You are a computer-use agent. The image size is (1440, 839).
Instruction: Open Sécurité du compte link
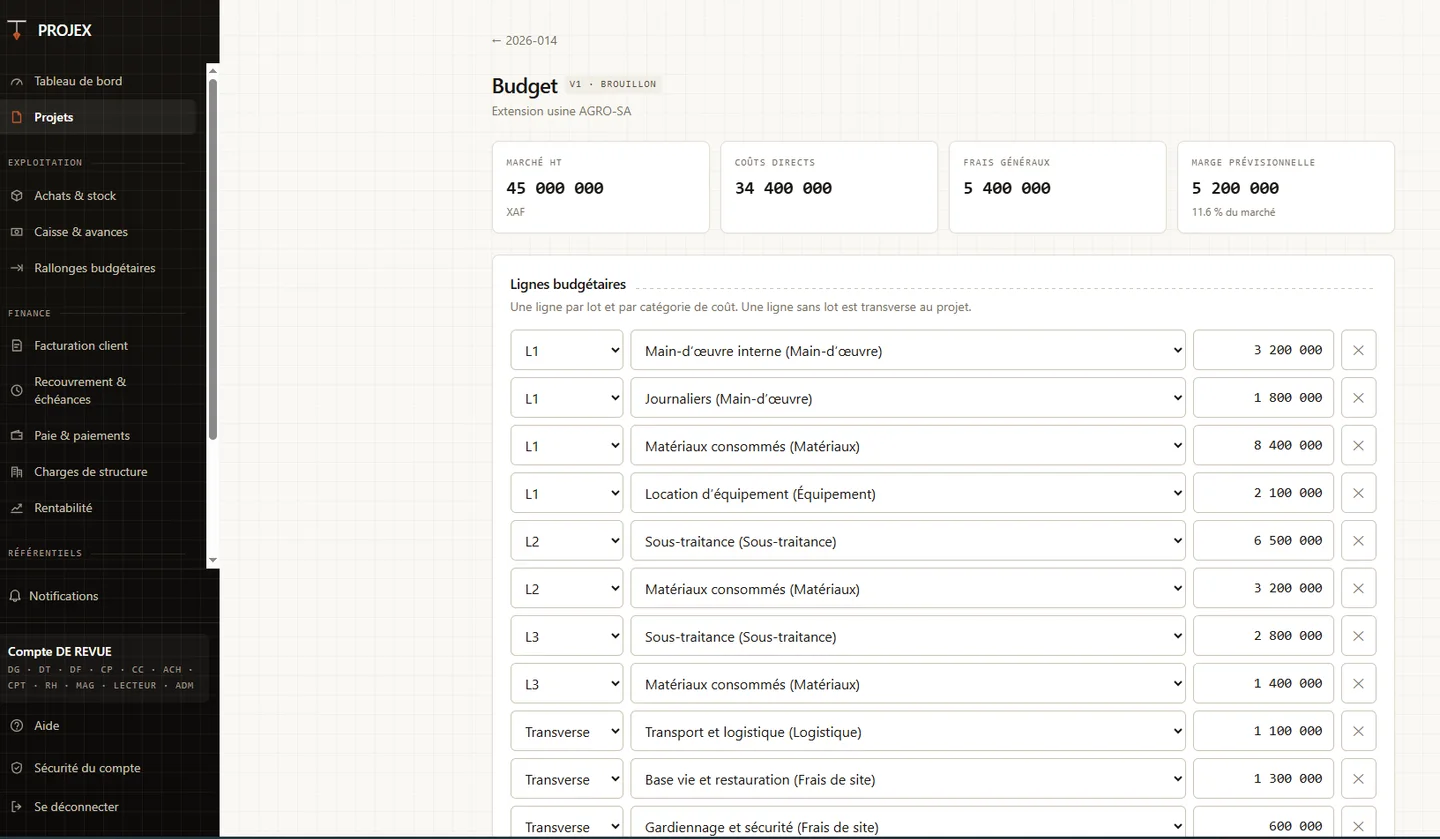point(87,768)
